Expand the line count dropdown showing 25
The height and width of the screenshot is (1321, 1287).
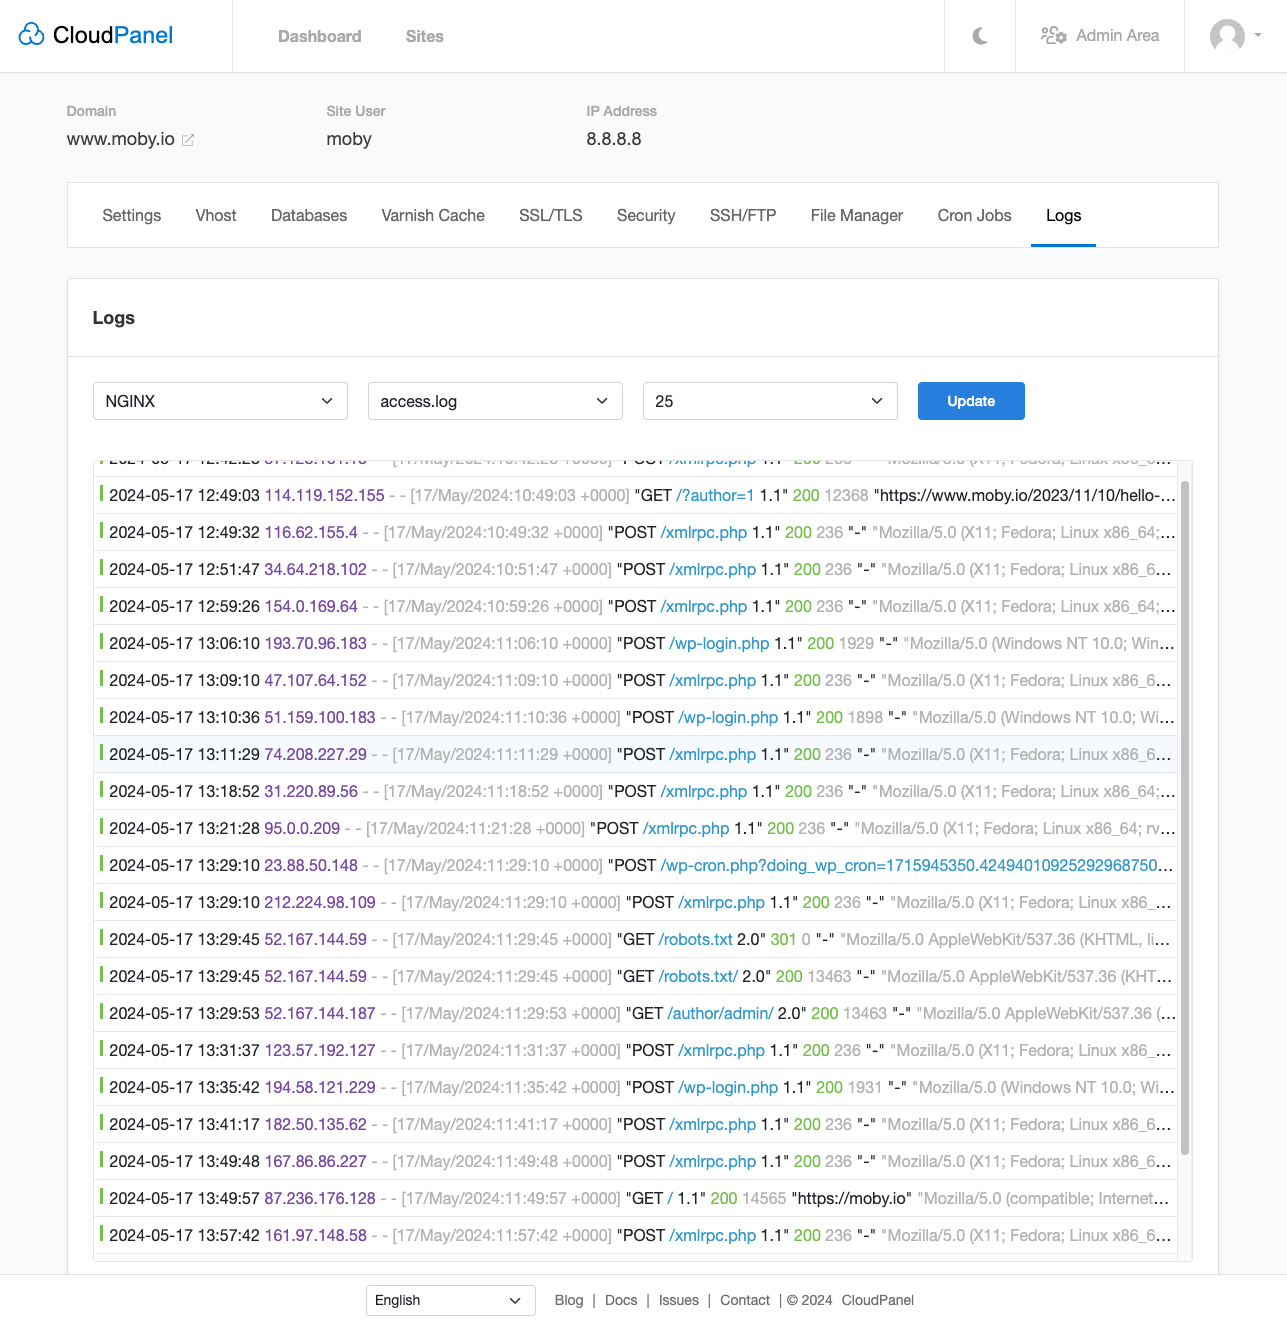click(x=769, y=400)
